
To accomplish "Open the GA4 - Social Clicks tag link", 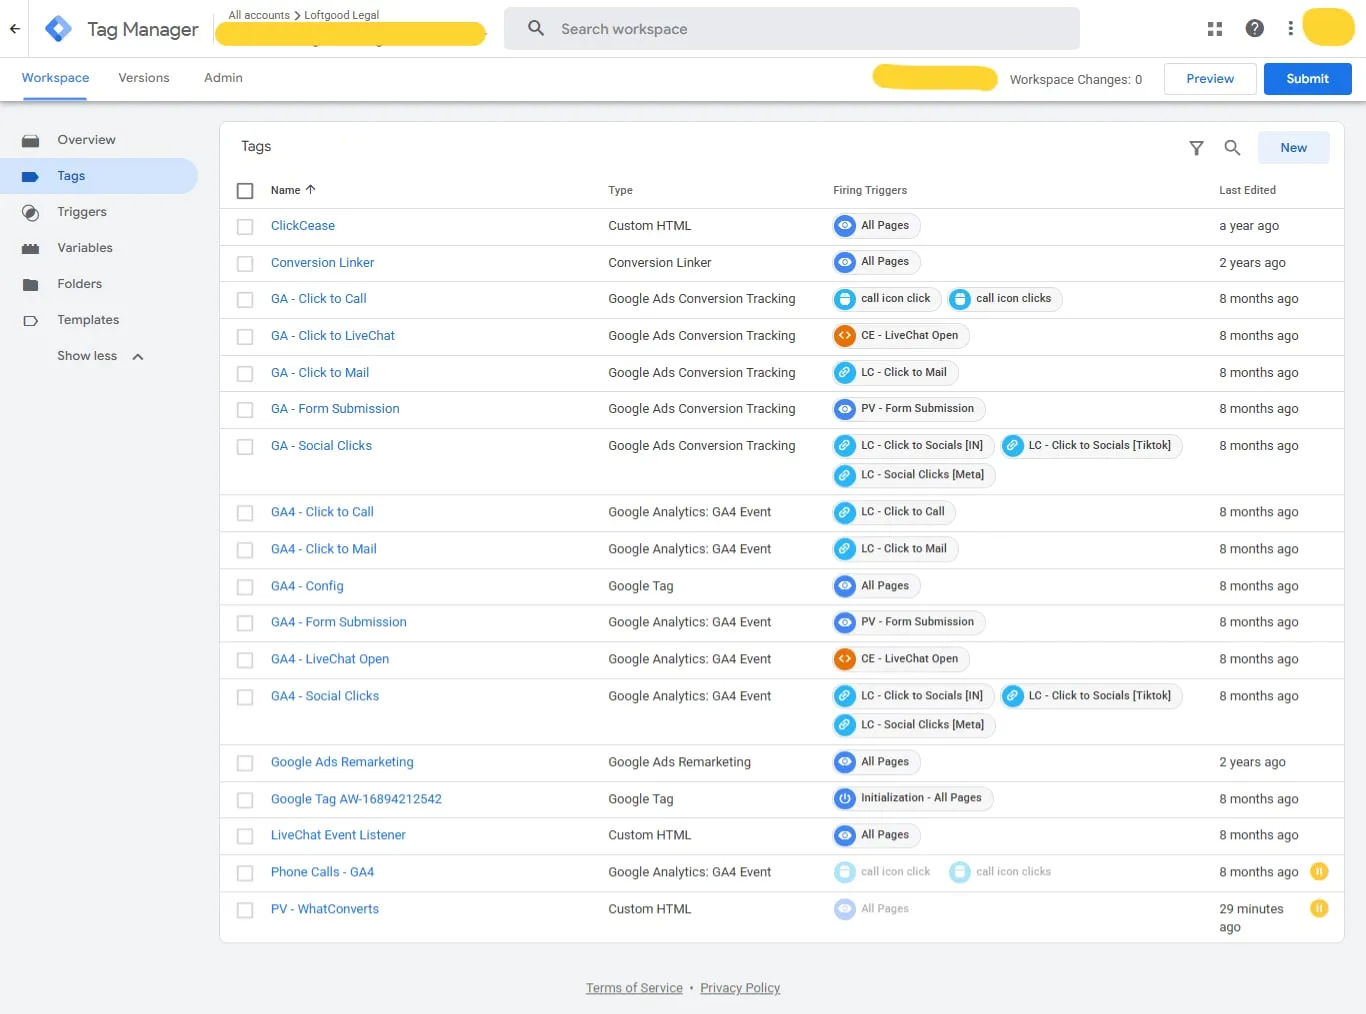I will pyautogui.click(x=325, y=696).
